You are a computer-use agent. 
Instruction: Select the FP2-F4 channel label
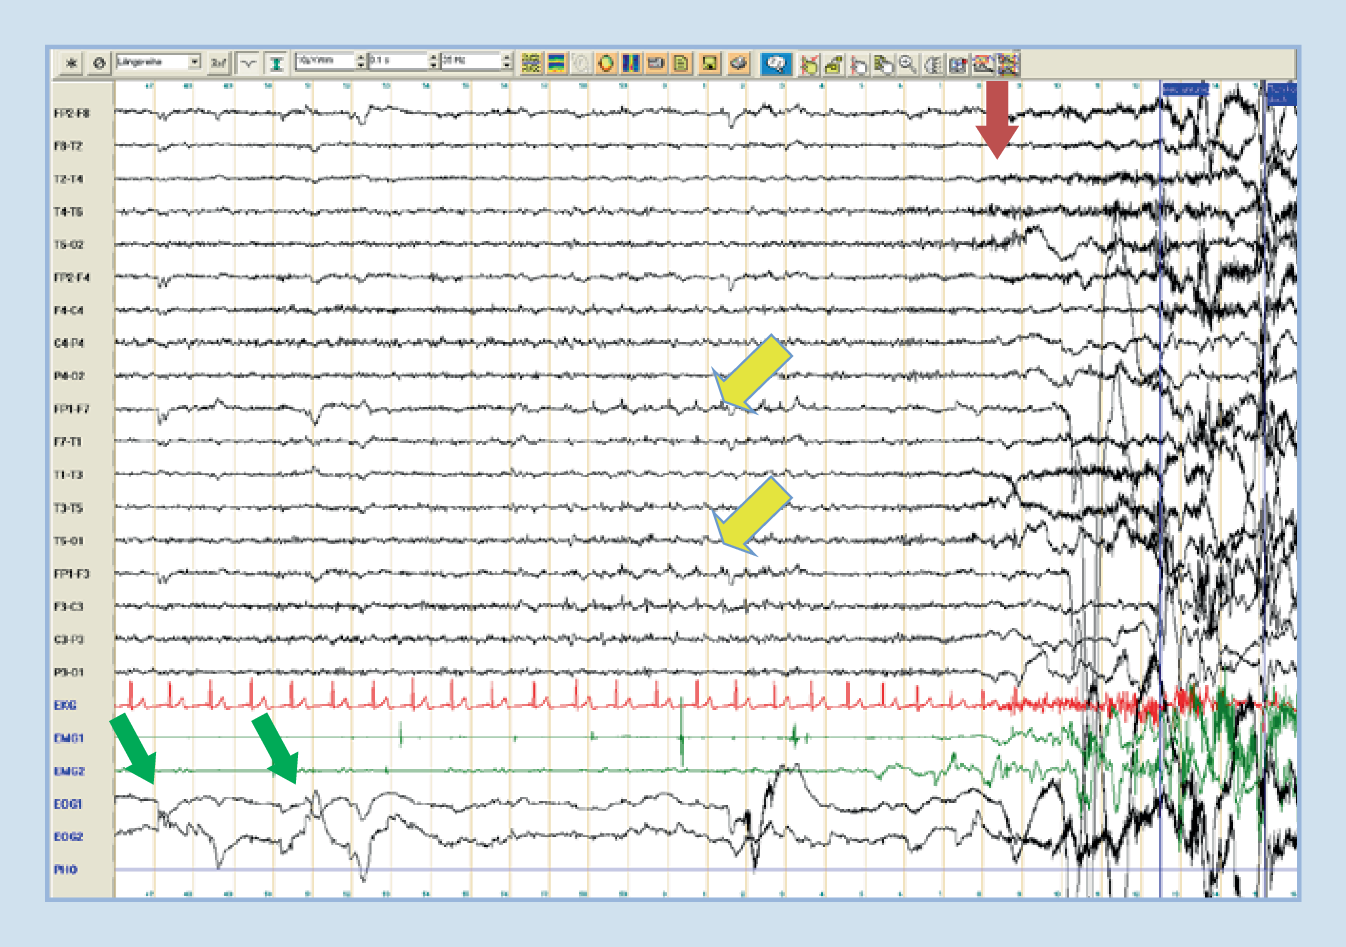pyautogui.click(x=71, y=278)
